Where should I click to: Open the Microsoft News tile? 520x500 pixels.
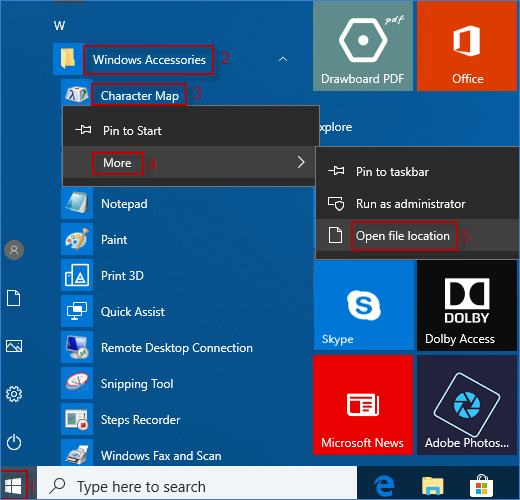(x=363, y=405)
